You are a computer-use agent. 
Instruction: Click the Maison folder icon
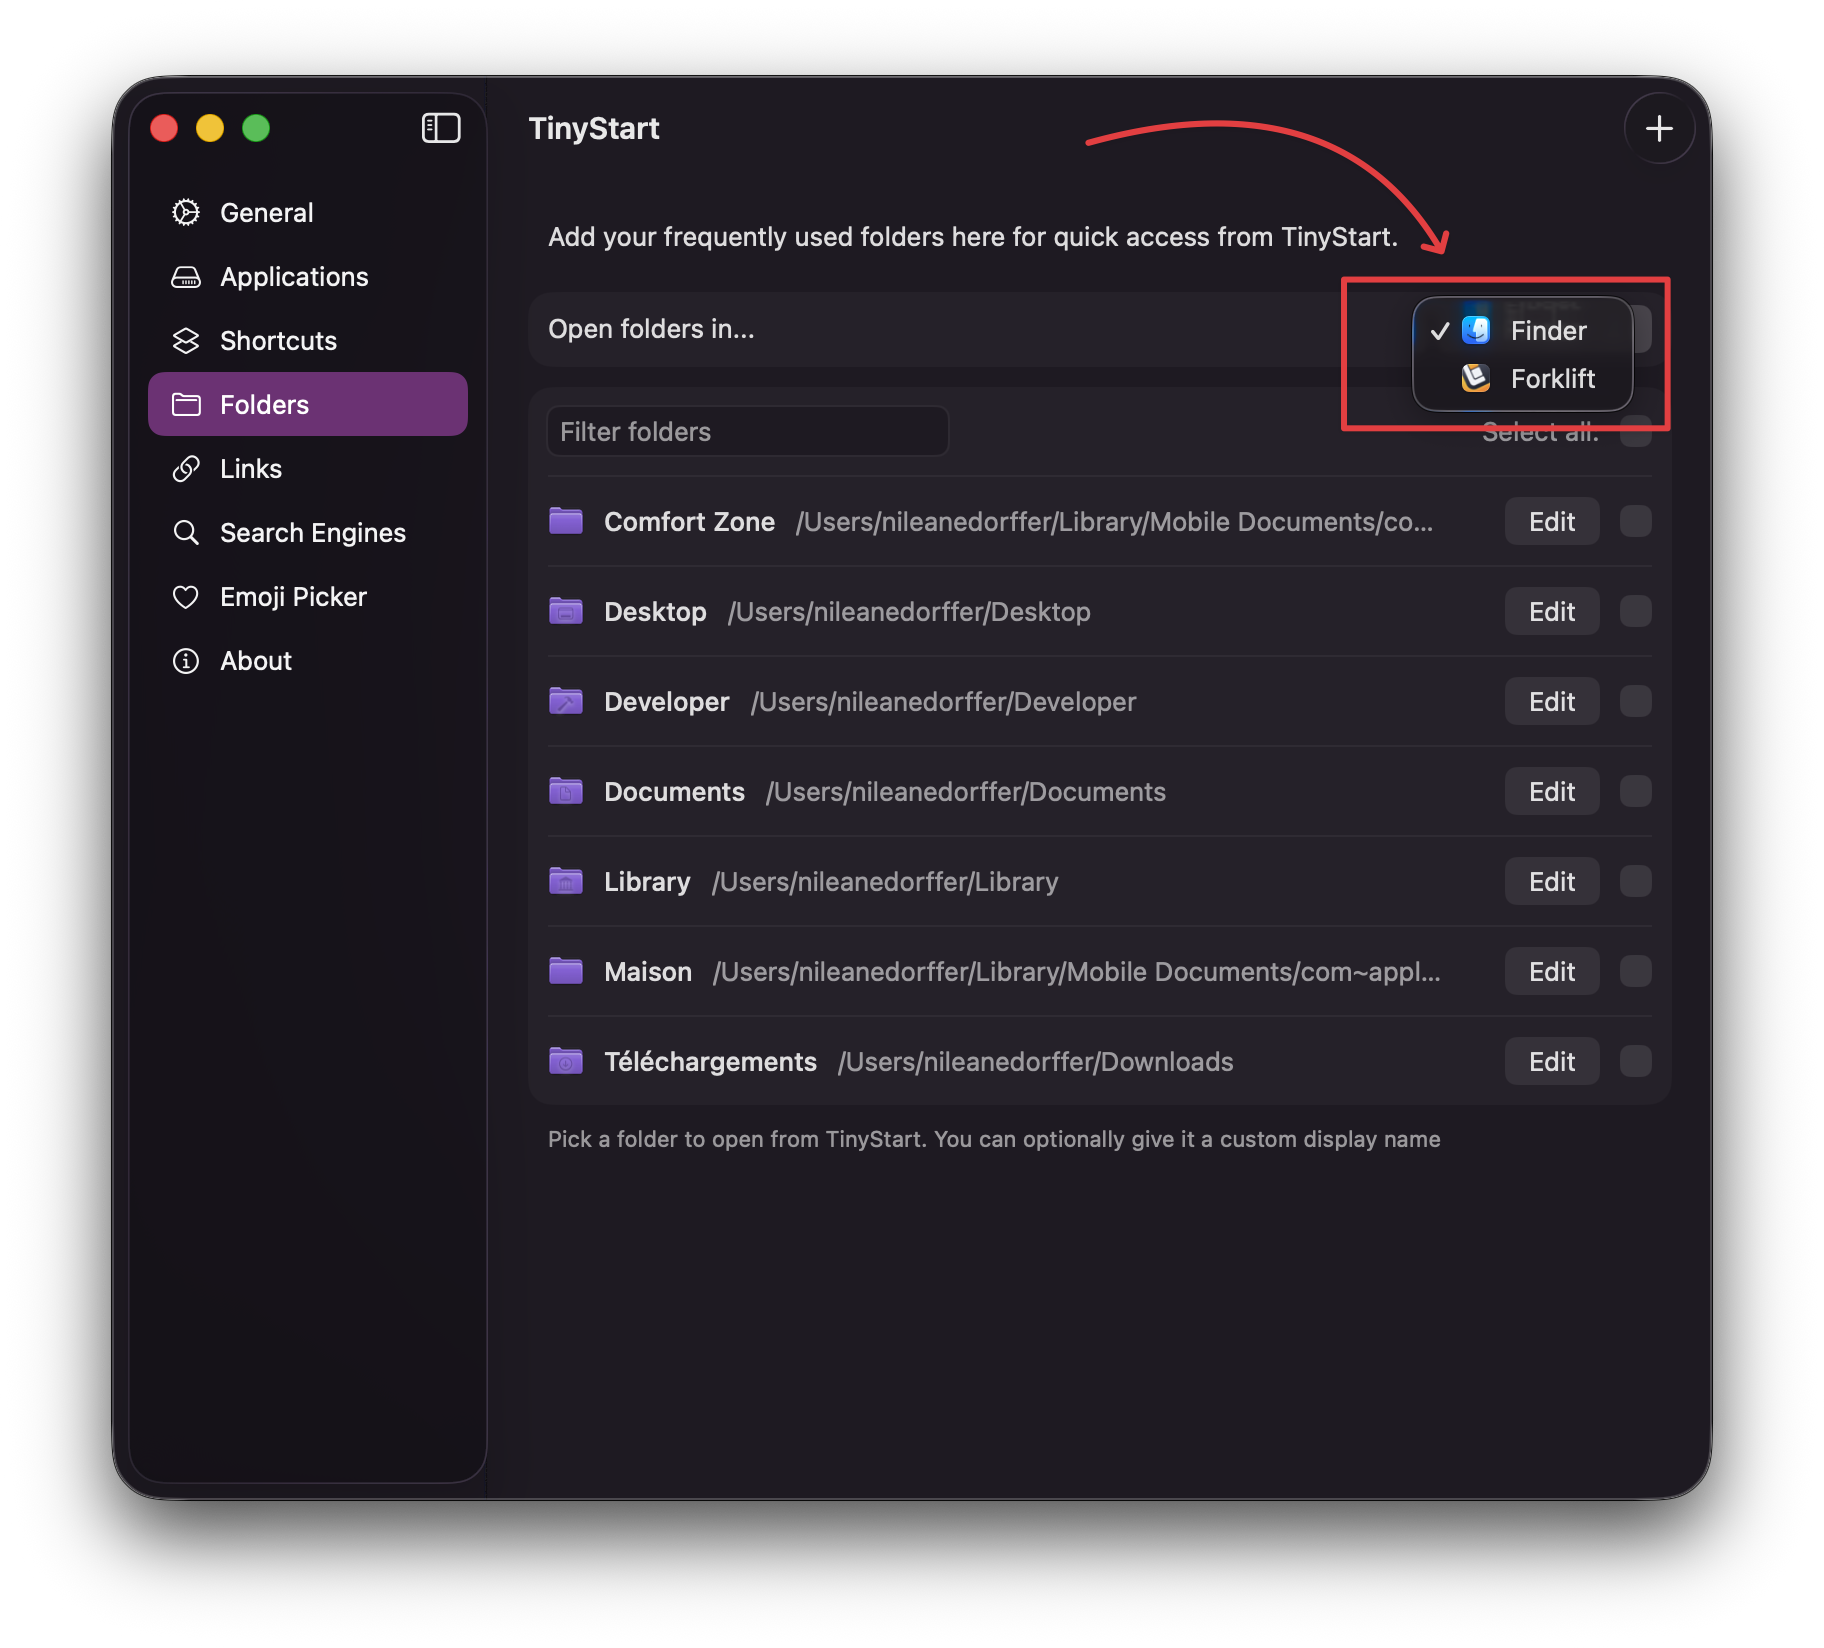click(566, 971)
